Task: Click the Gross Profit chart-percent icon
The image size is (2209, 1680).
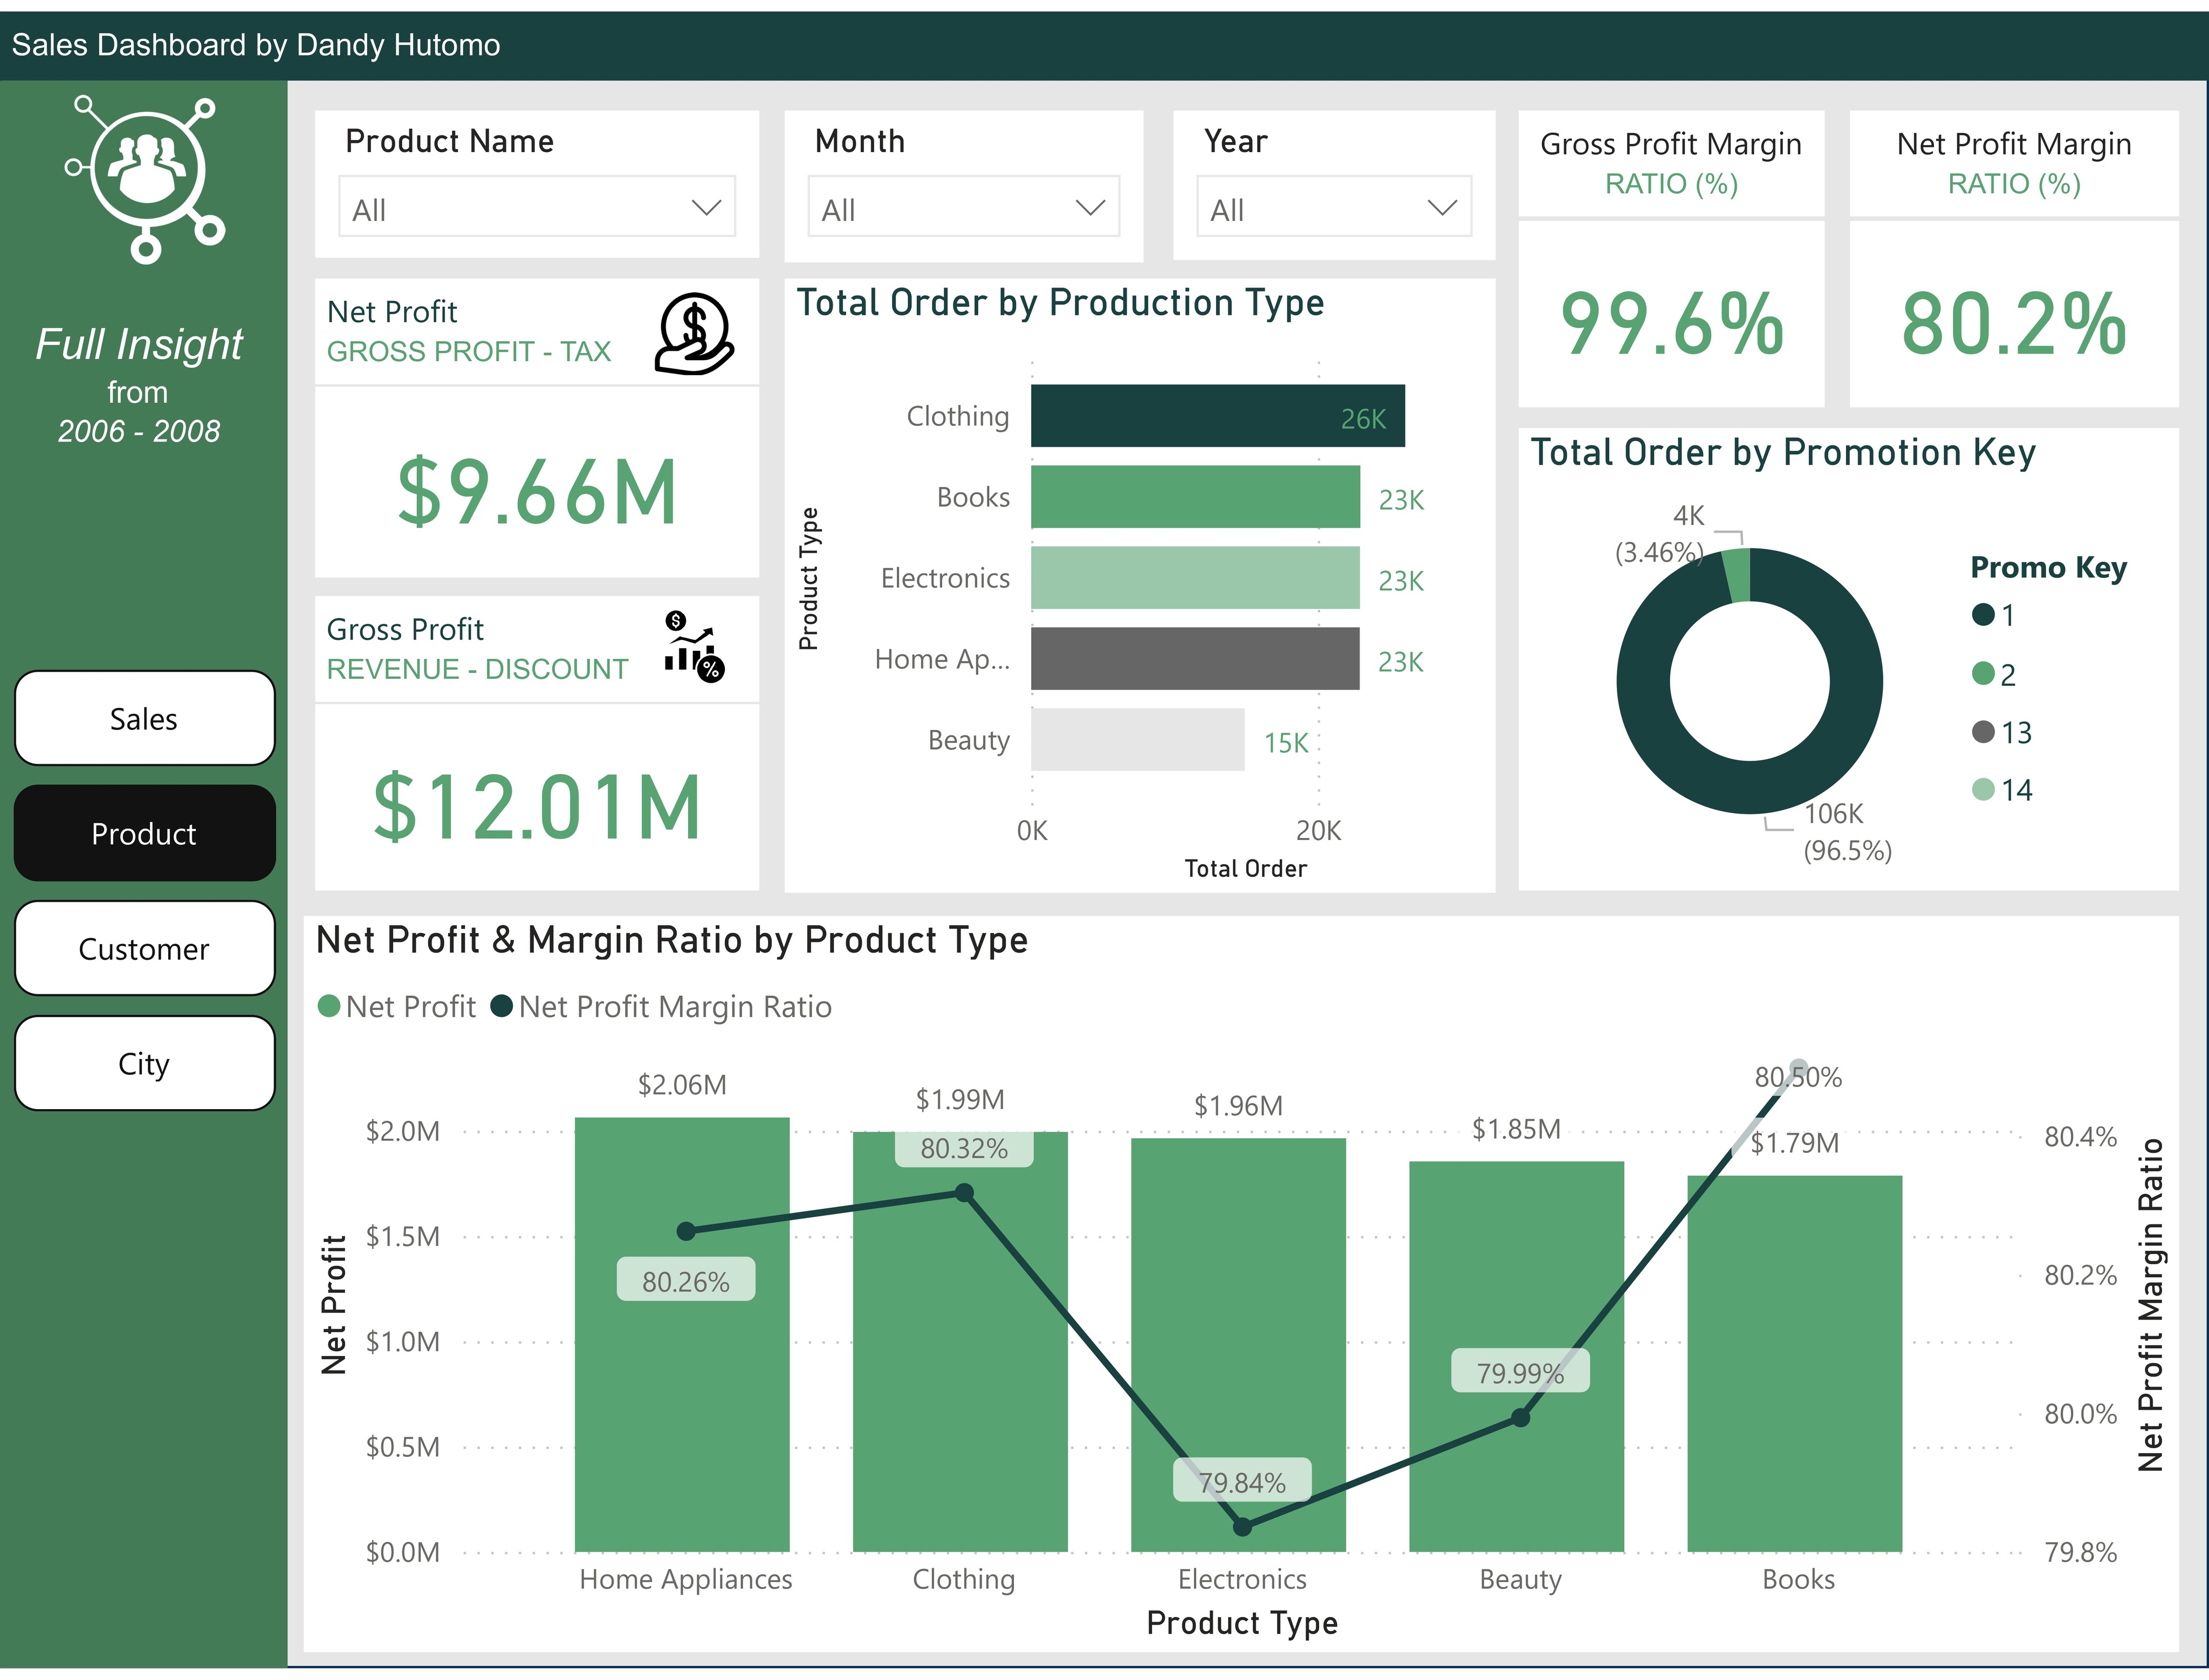Action: click(x=693, y=647)
